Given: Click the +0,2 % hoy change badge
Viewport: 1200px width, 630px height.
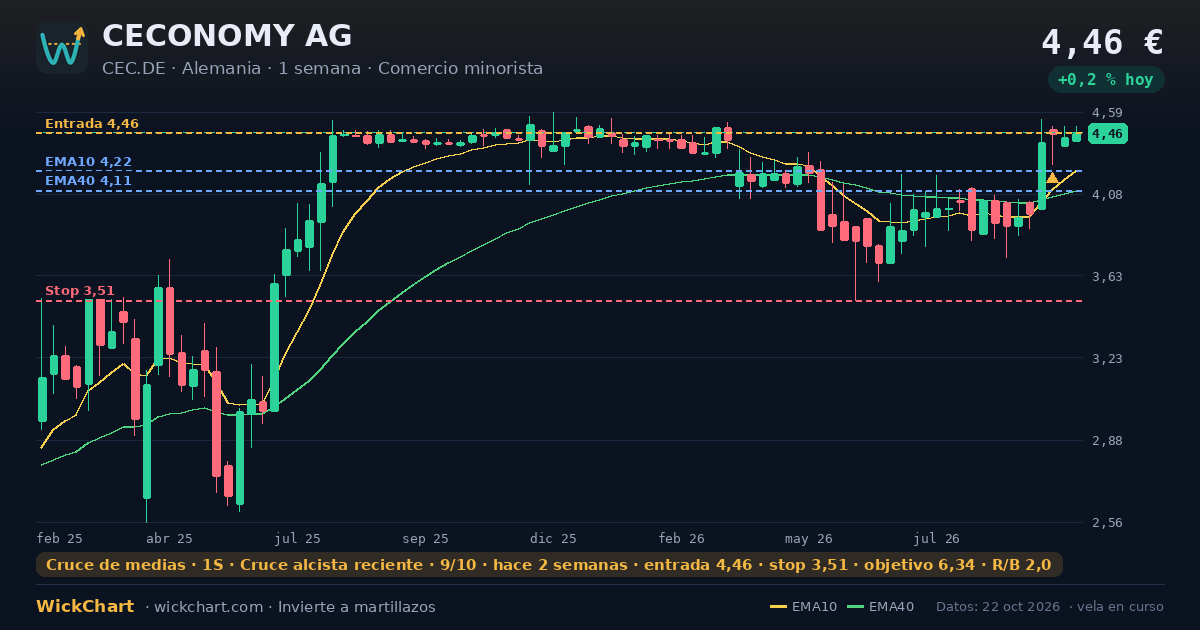Looking at the screenshot, I should (x=1105, y=79).
